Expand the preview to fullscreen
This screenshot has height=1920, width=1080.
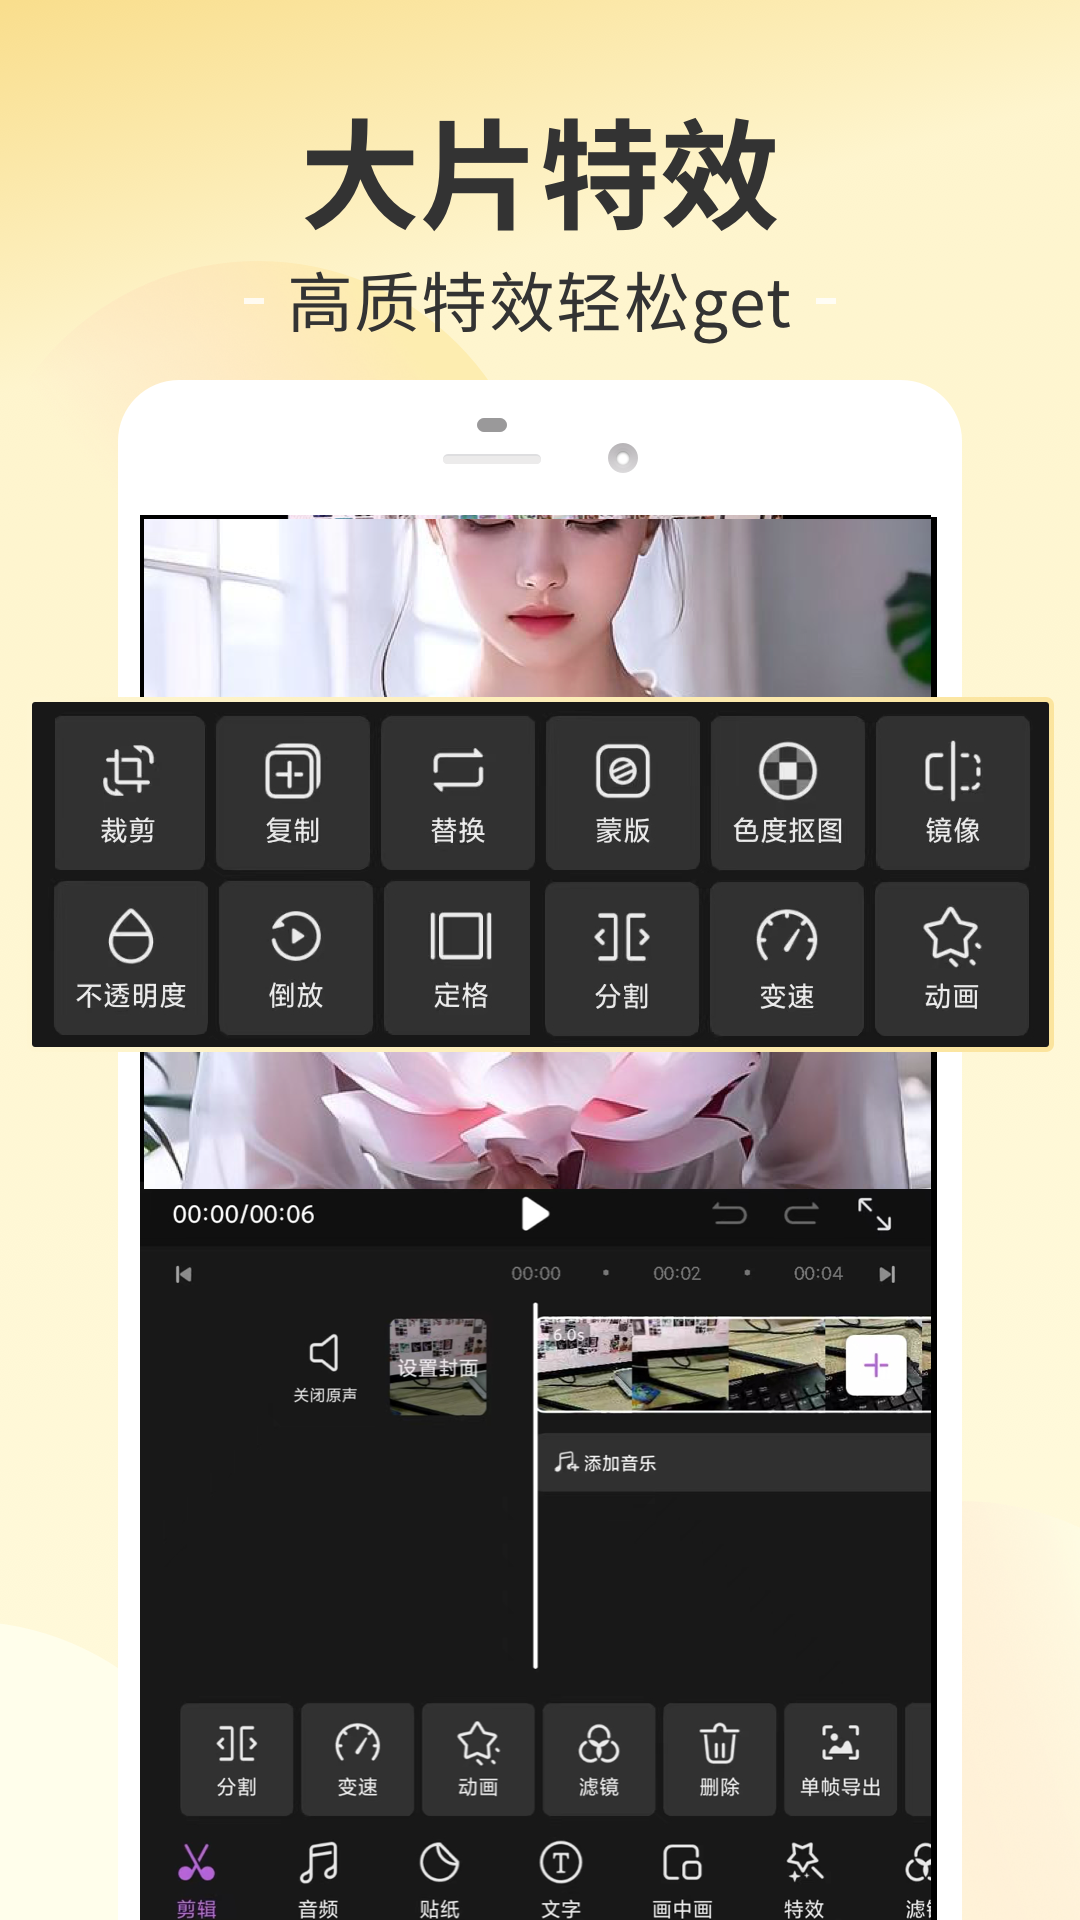(874, 1214)
